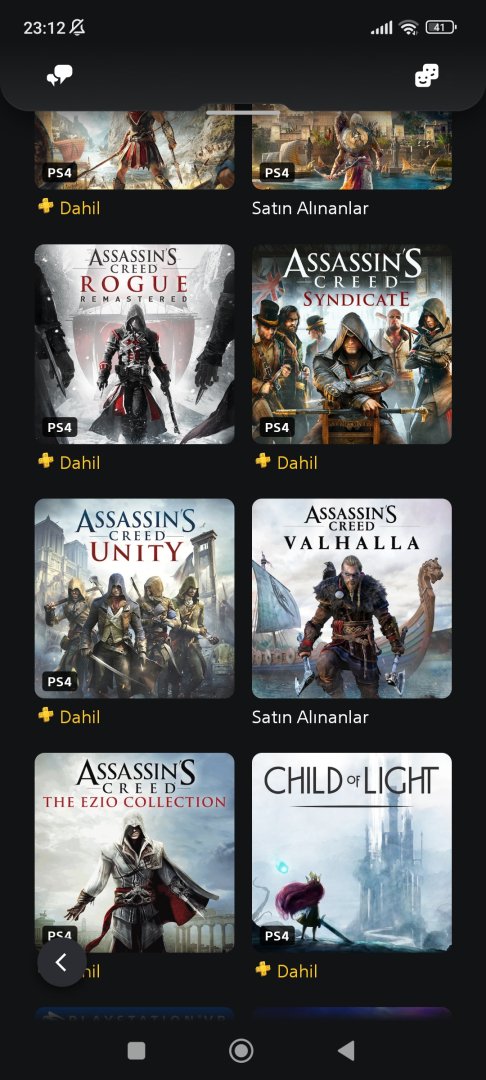Tap the PS Plus icon under Rogue Remastered
The image size is (486, 1080).
tap(45, 460)
